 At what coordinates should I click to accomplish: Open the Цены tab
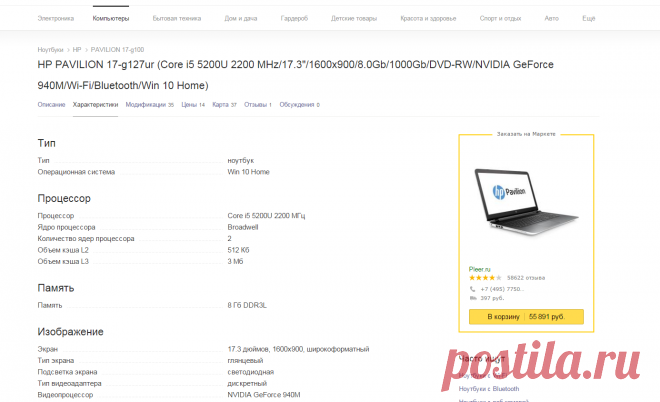point(193,105)
